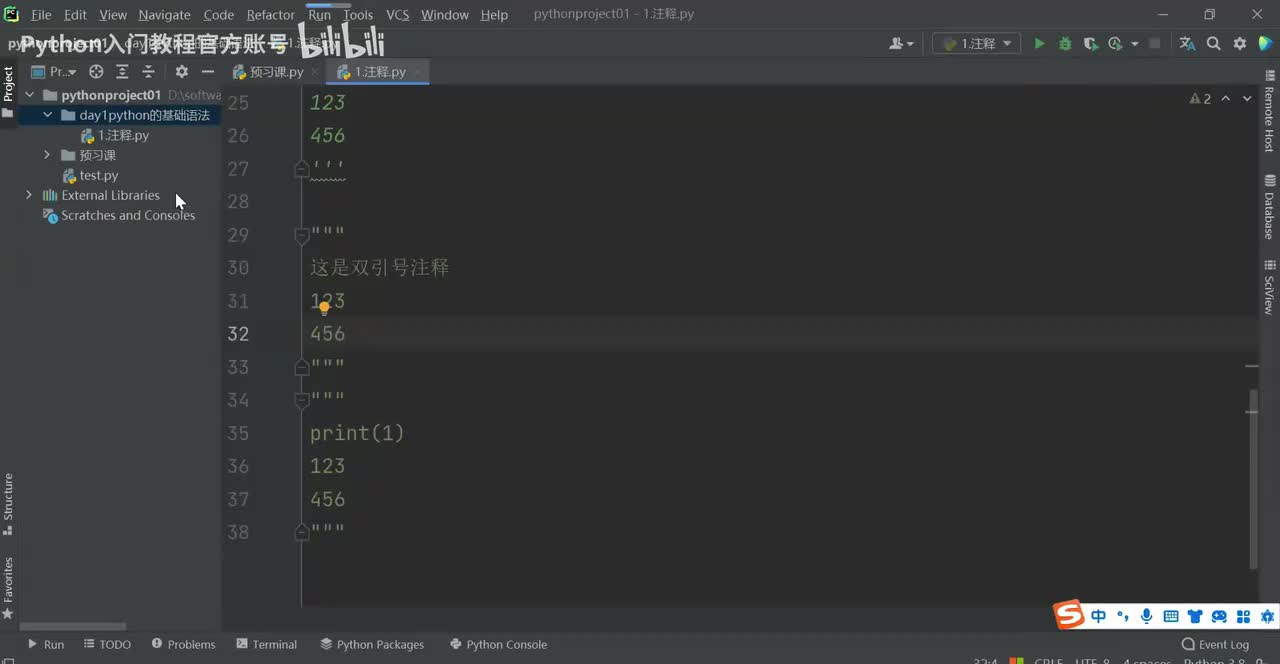Viewport: 1280px width, 664px height.
Task: Click the Sogou game controller icon
Action: pos(1219,616)
